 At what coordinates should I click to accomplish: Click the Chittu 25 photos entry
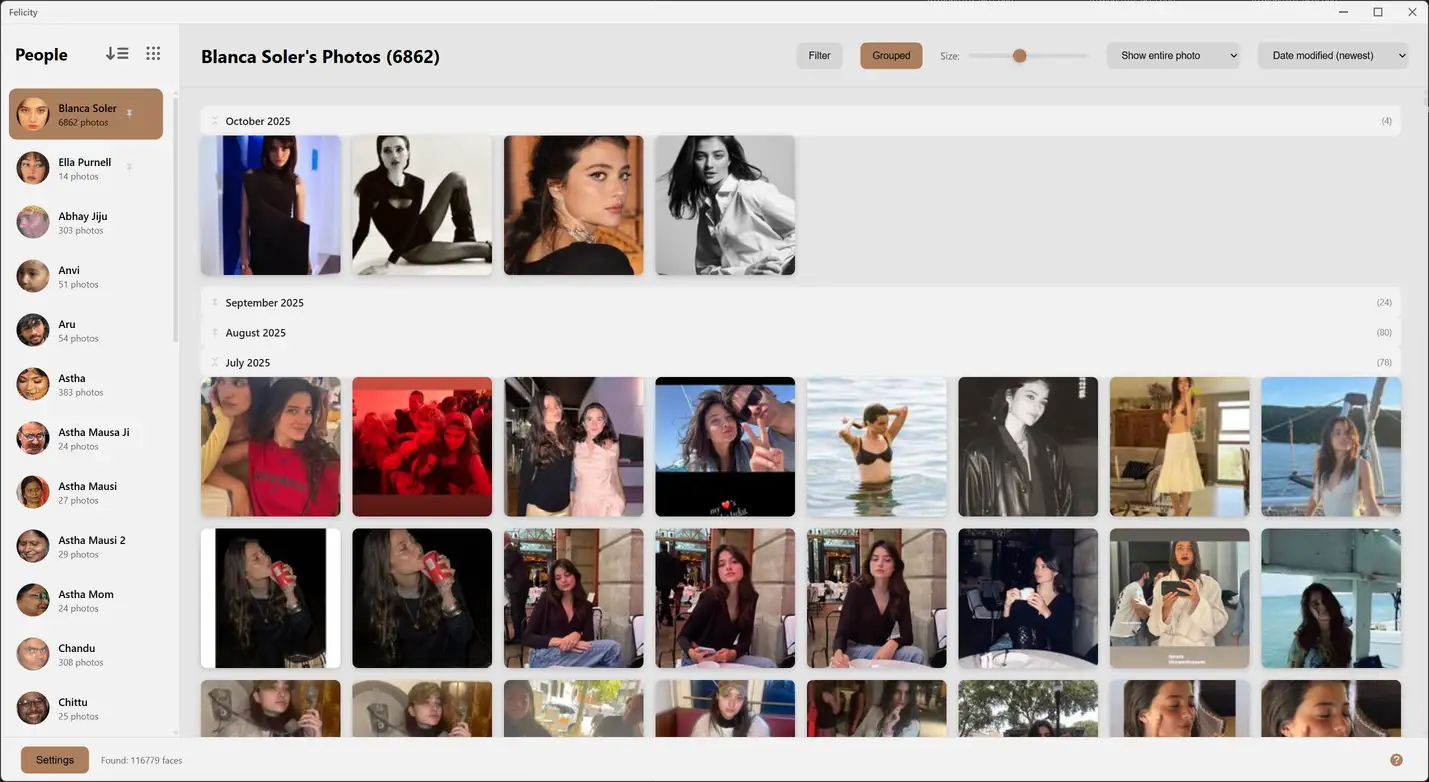point(86,708)
